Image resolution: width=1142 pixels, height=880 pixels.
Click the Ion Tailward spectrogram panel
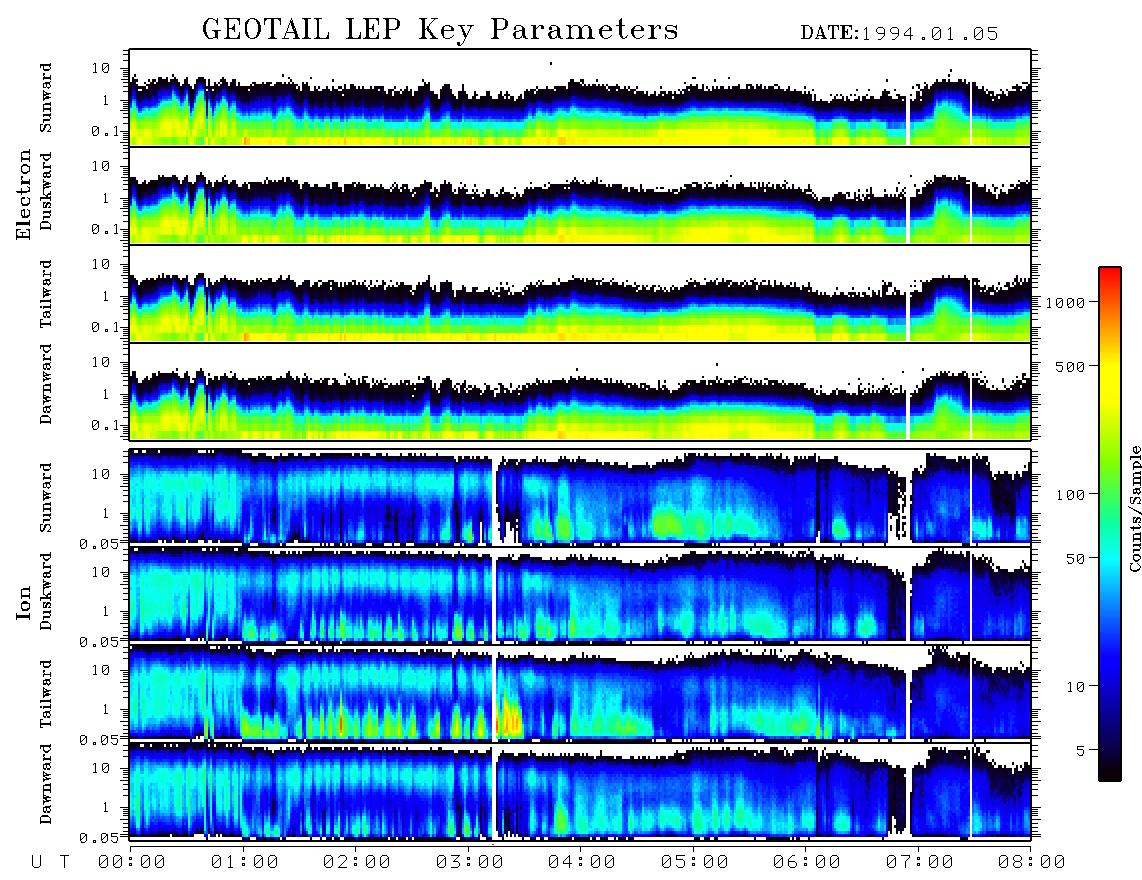(580, 693)
